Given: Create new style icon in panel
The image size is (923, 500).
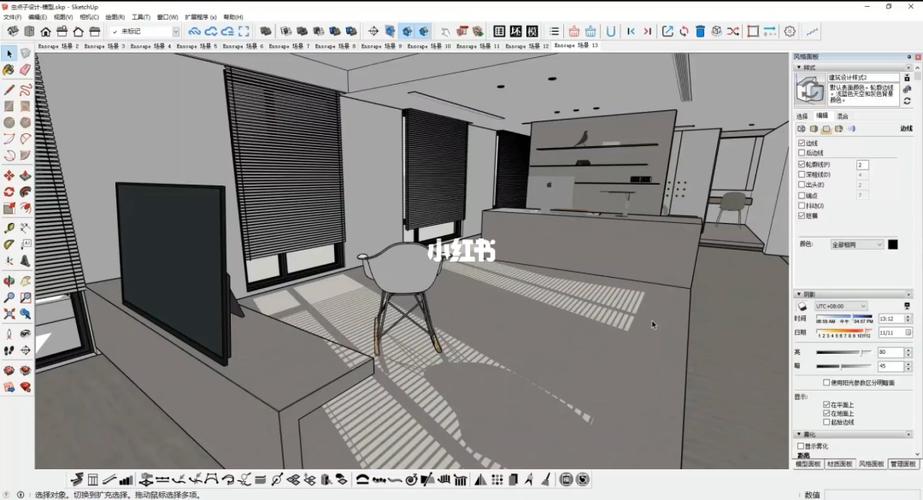Looking at the screenshot, I should (907, 90).
